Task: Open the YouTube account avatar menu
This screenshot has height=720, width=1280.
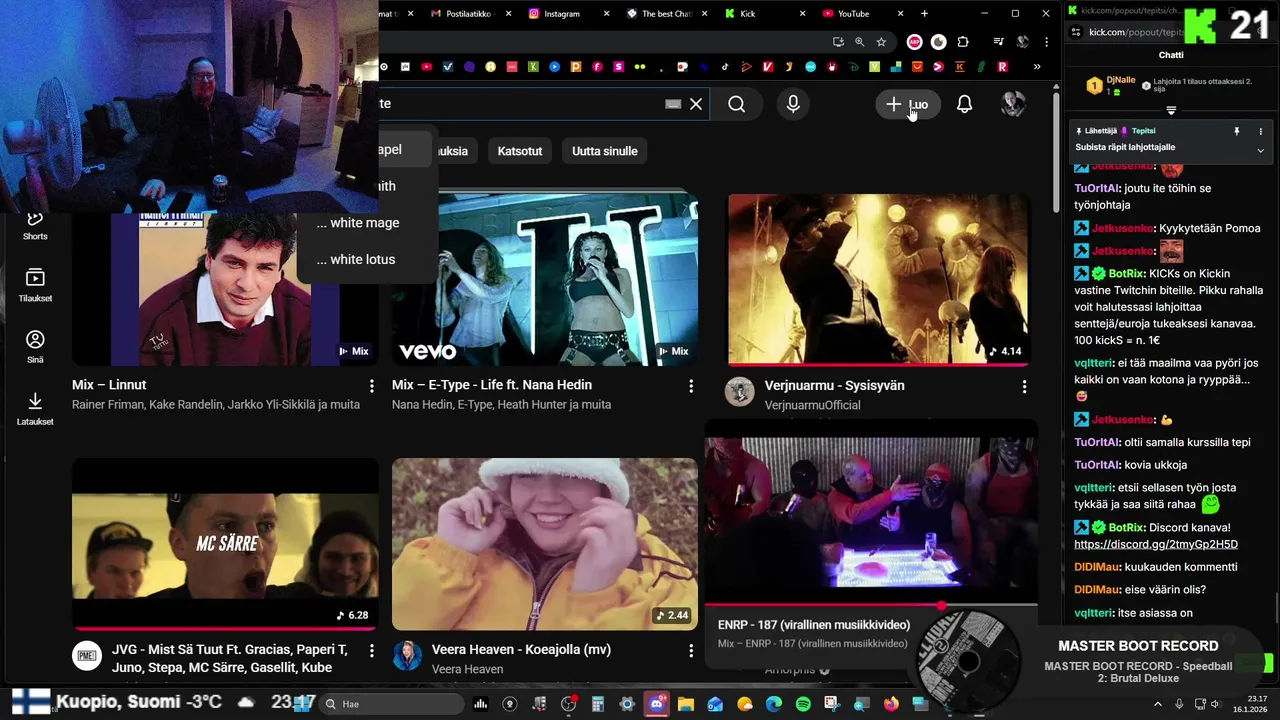Action: (1014, 104)
